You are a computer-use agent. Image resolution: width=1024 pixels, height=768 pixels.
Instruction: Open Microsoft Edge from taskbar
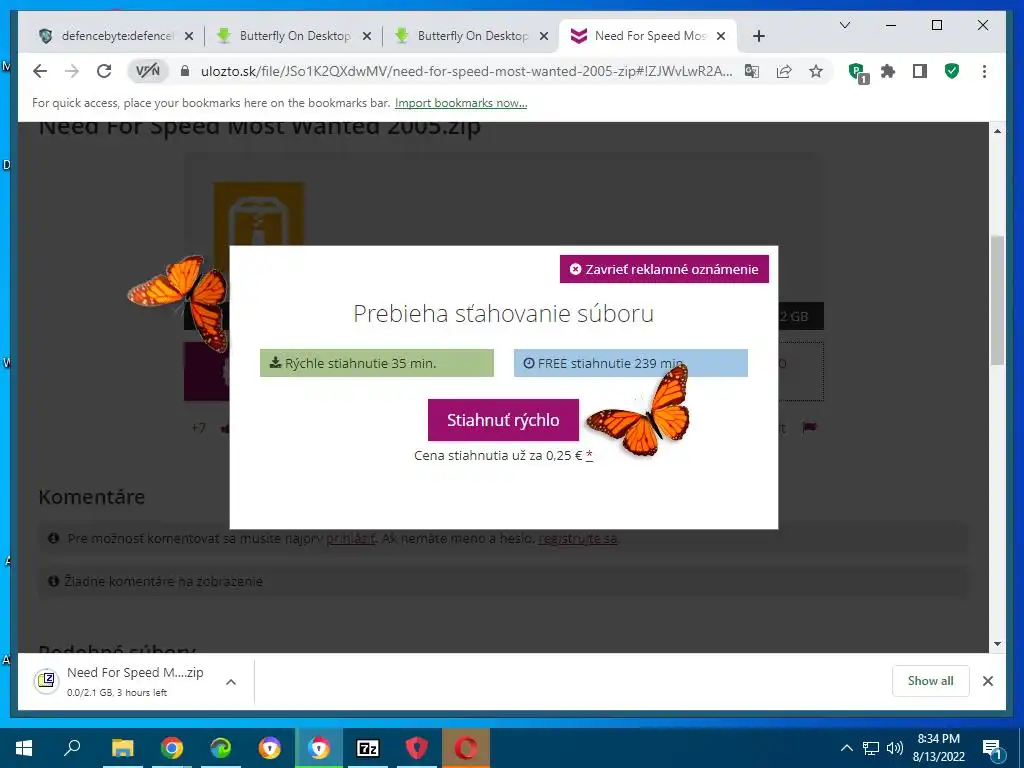(221, 748)
